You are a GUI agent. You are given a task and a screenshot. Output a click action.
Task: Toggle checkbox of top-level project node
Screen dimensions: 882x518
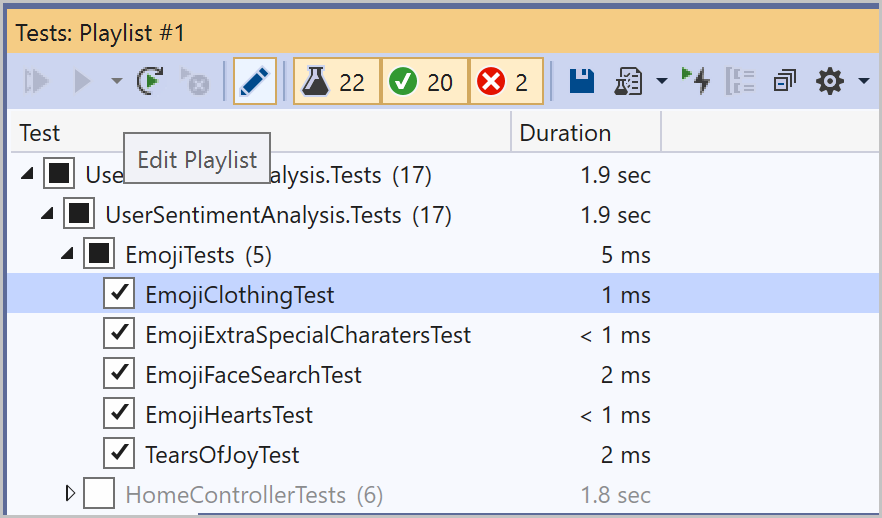[x=58, y=173]
